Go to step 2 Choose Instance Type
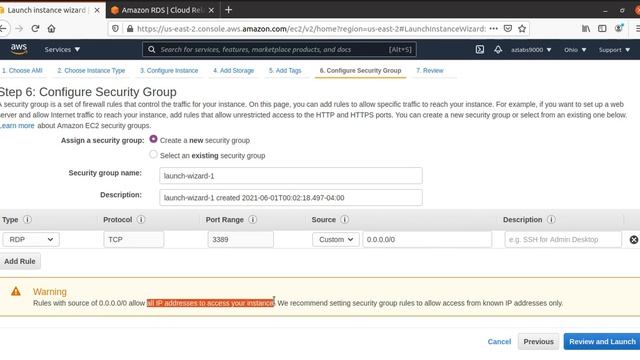Screen dimensions: 640x360 91,71
